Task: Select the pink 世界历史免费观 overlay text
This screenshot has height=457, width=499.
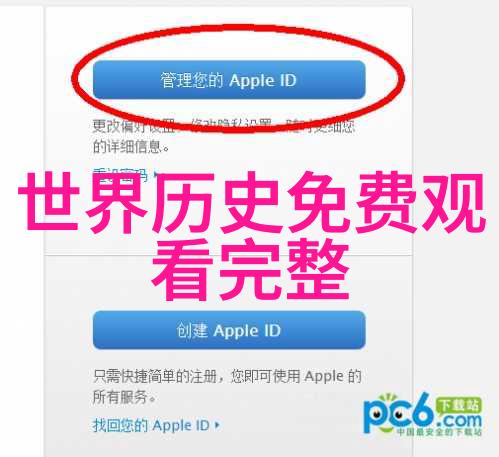Action: [251, 203]
